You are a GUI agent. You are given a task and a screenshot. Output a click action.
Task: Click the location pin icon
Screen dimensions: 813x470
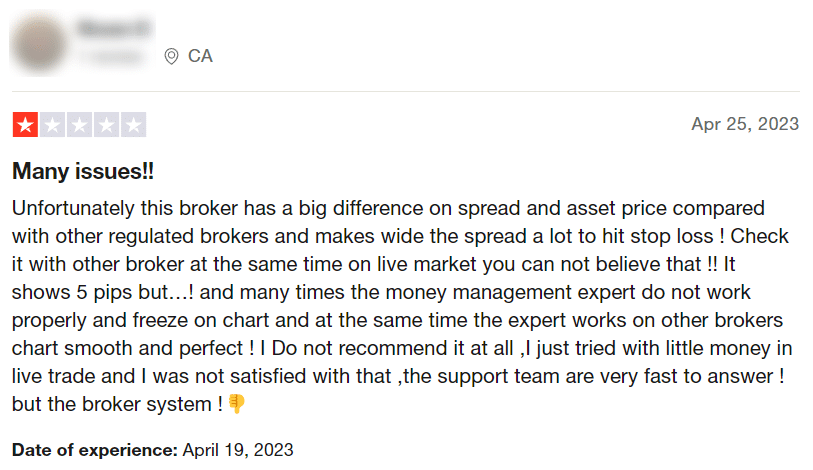point(171,56)
